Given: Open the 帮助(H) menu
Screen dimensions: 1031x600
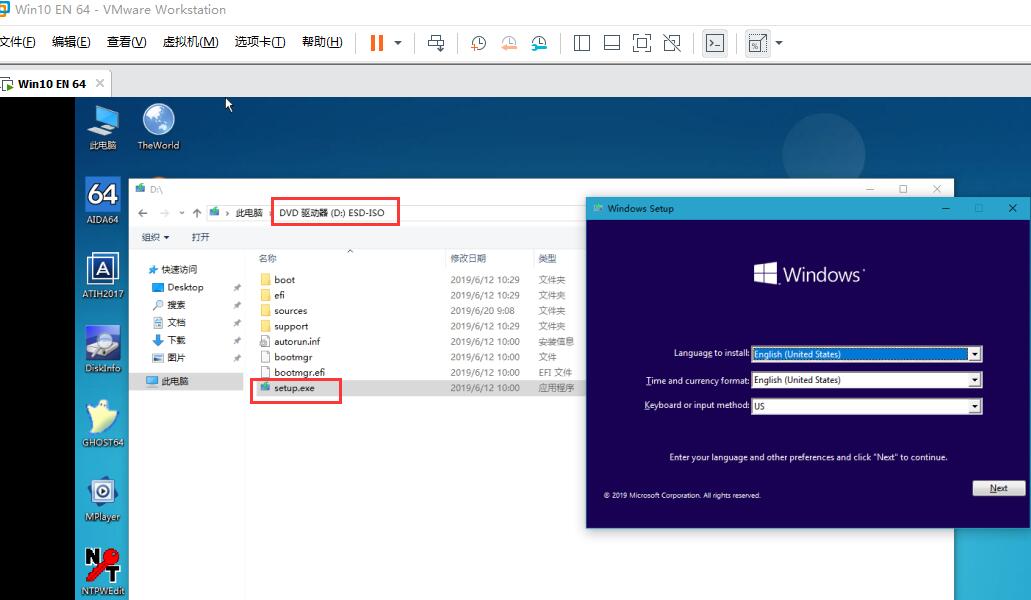Looking at the screenshot, I should 322,42.
